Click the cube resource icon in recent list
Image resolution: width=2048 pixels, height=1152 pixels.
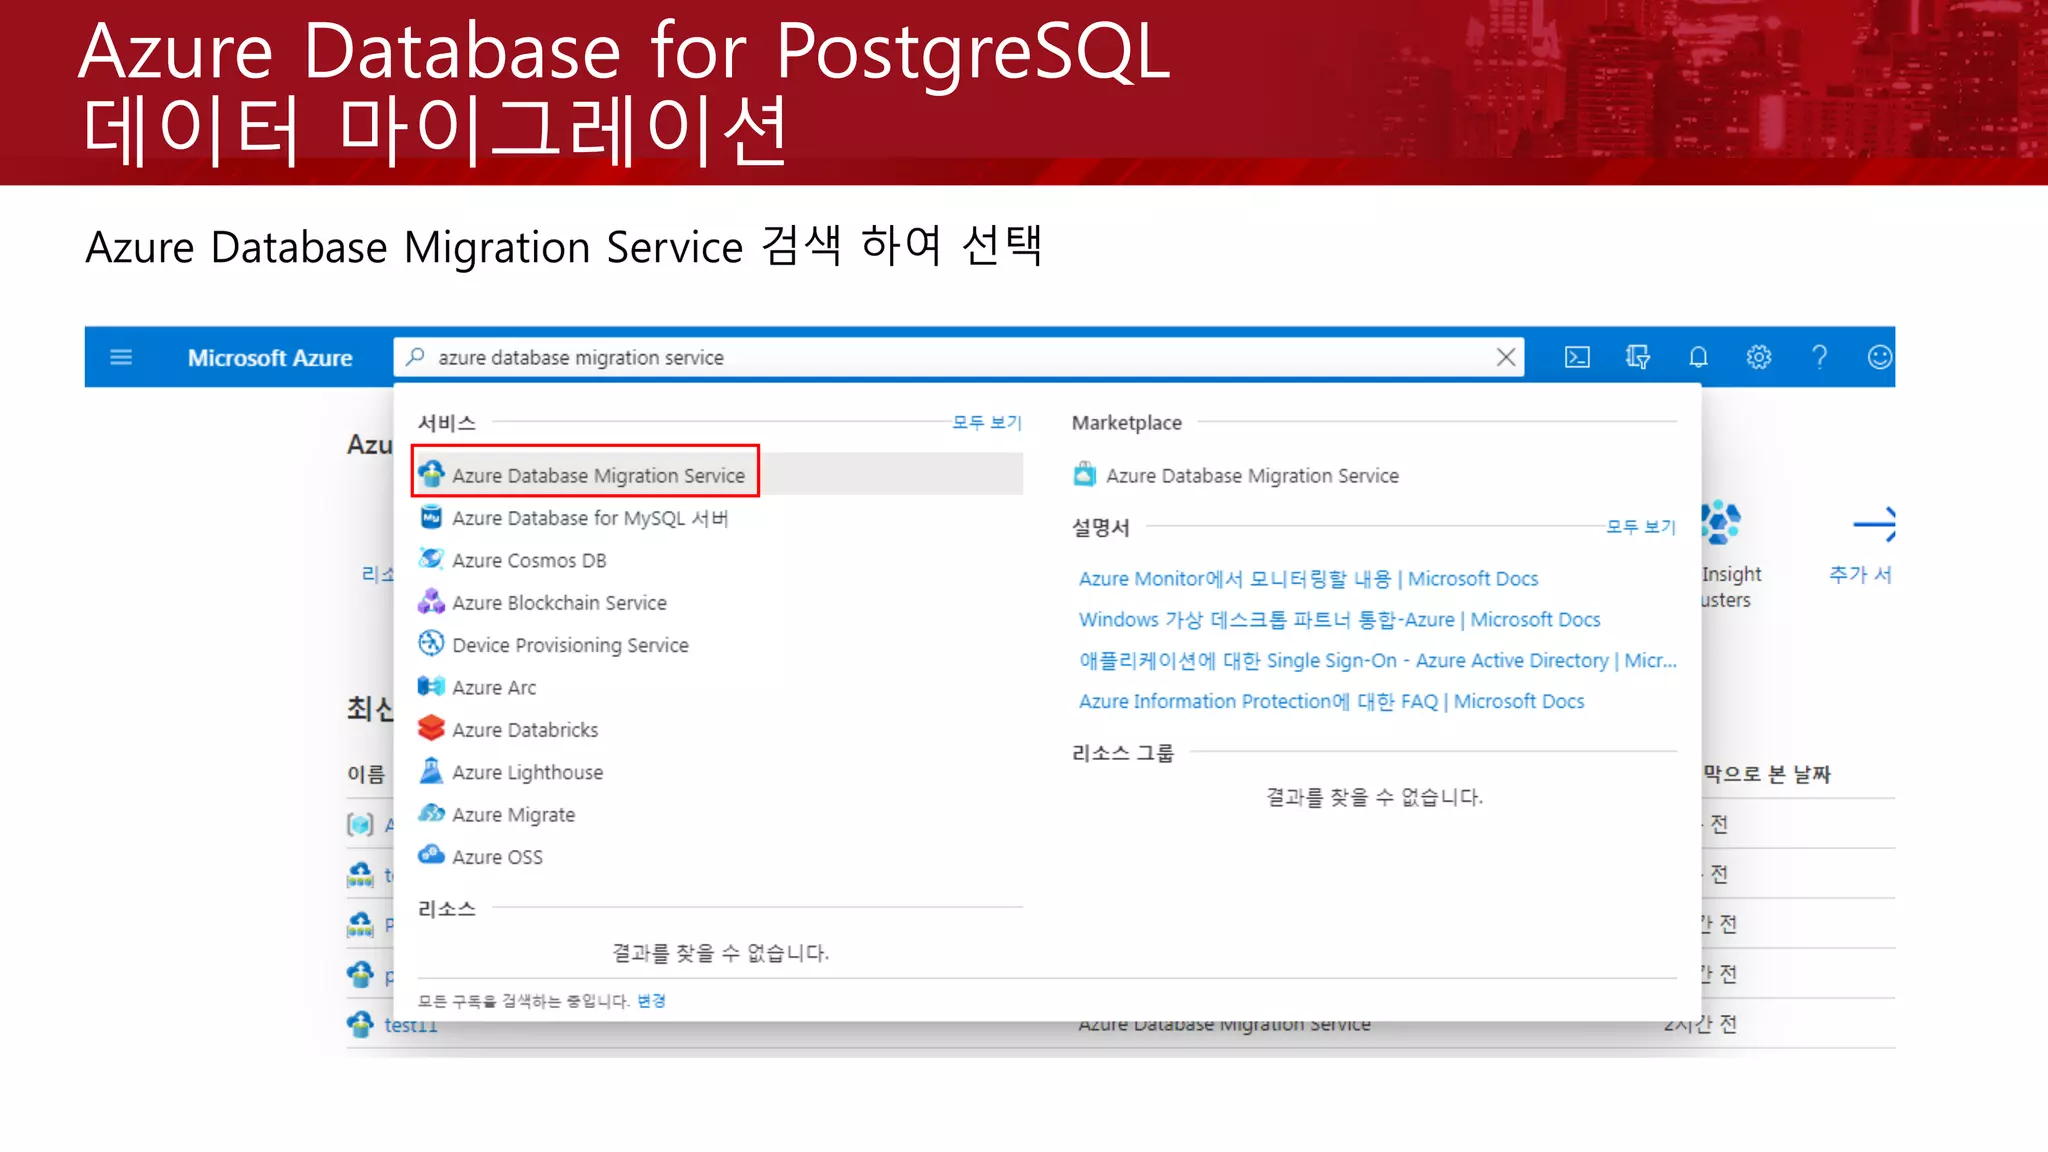(360, 824)
